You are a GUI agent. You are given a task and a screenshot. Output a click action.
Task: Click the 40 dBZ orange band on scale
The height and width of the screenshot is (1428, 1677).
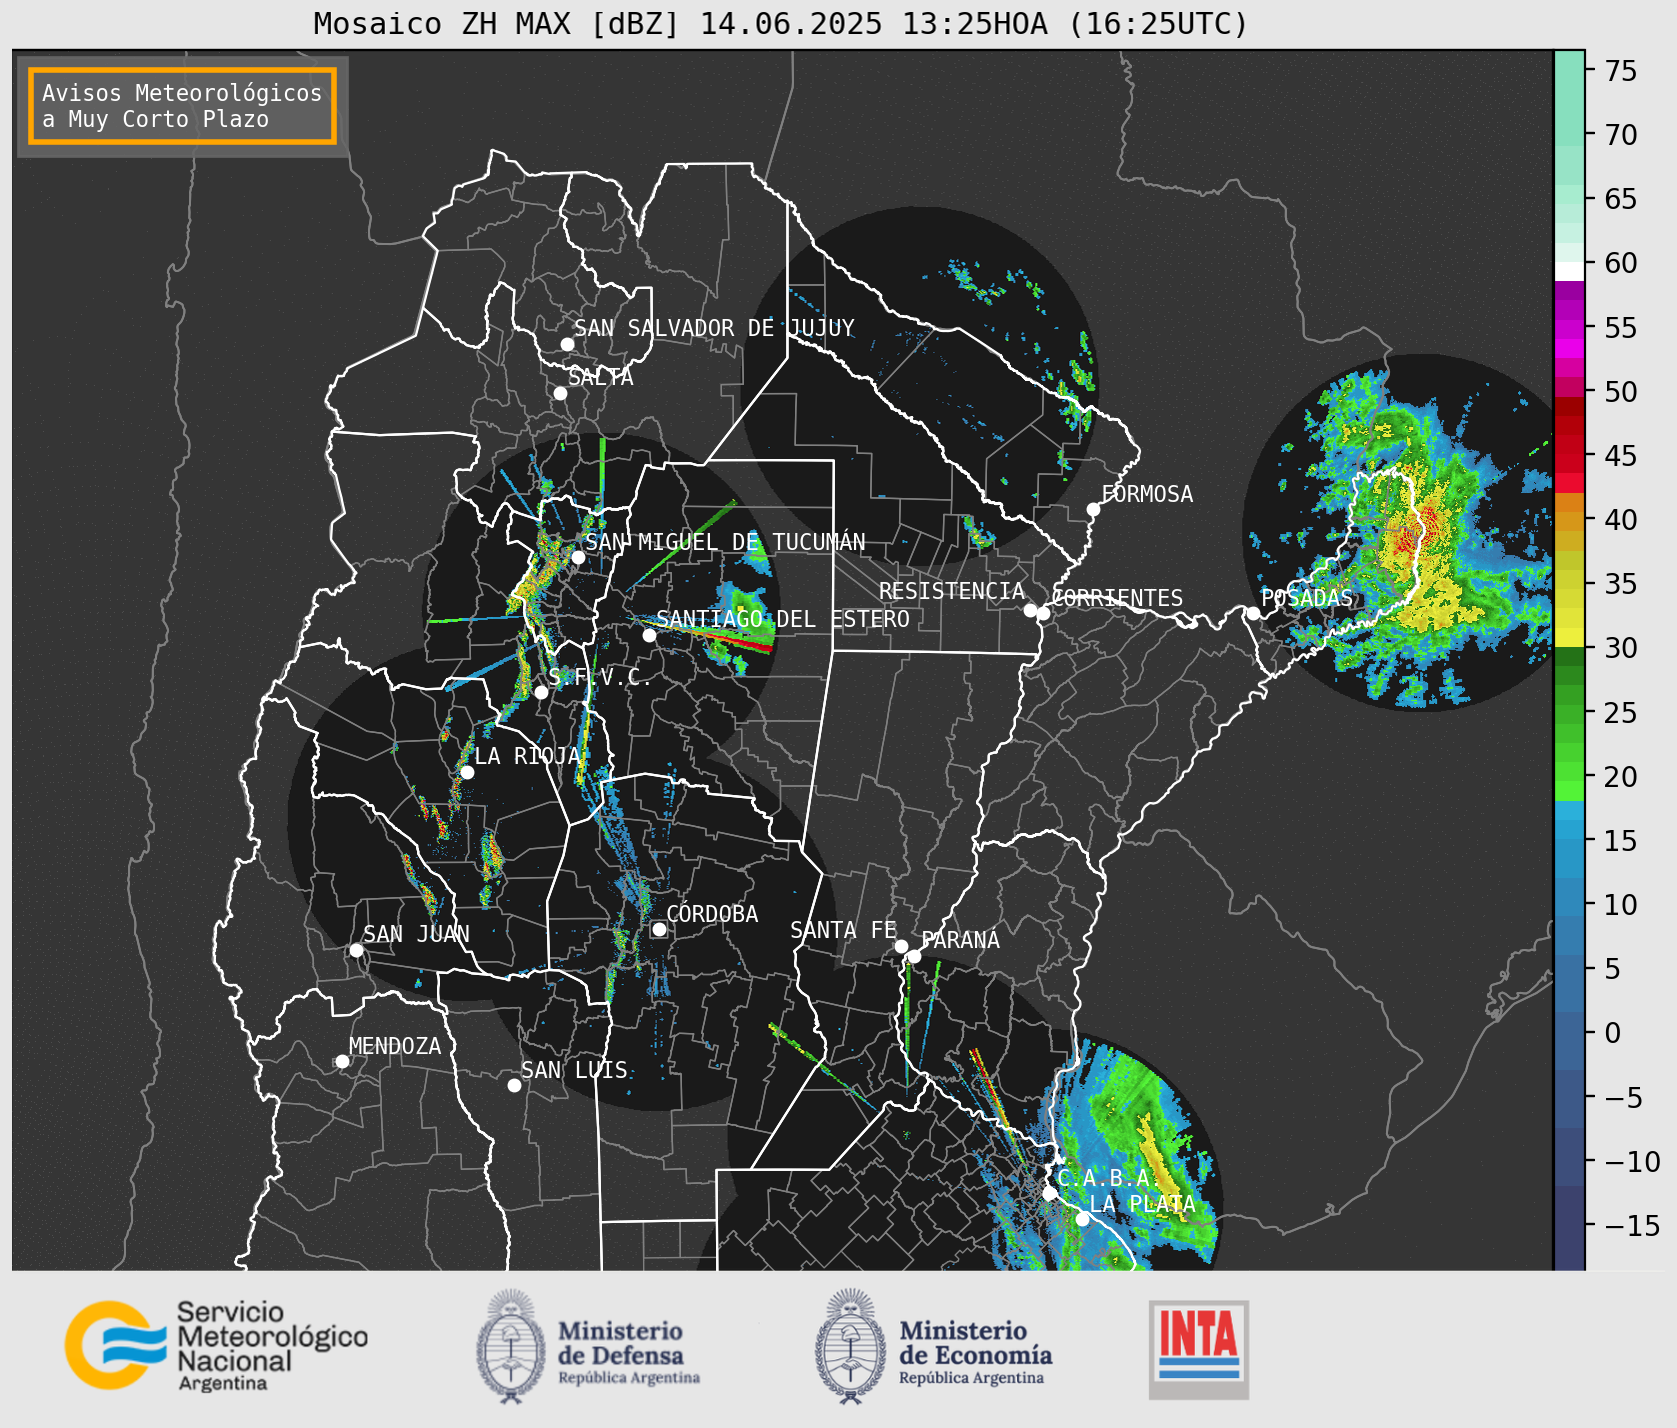point(1569,520)
